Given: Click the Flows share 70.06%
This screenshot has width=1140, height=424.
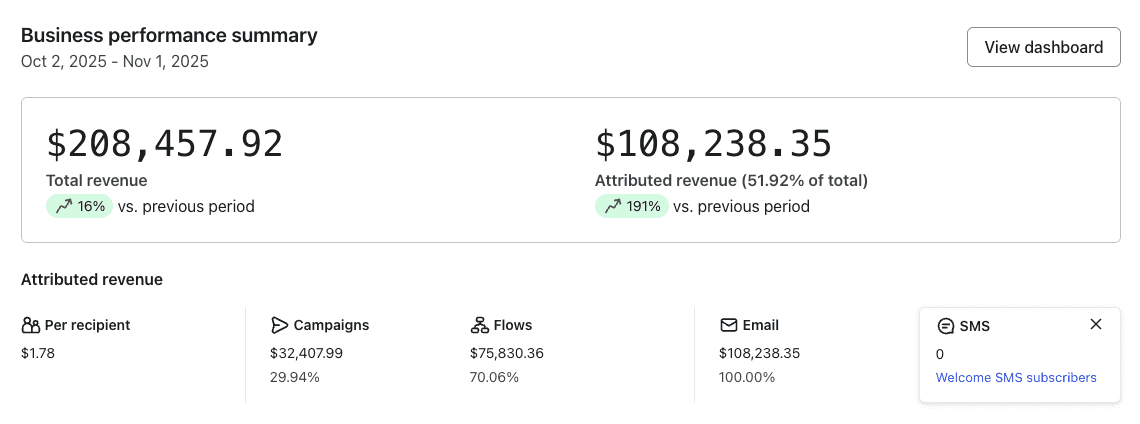Looking at the screenshot, I should tap(495, 377).
